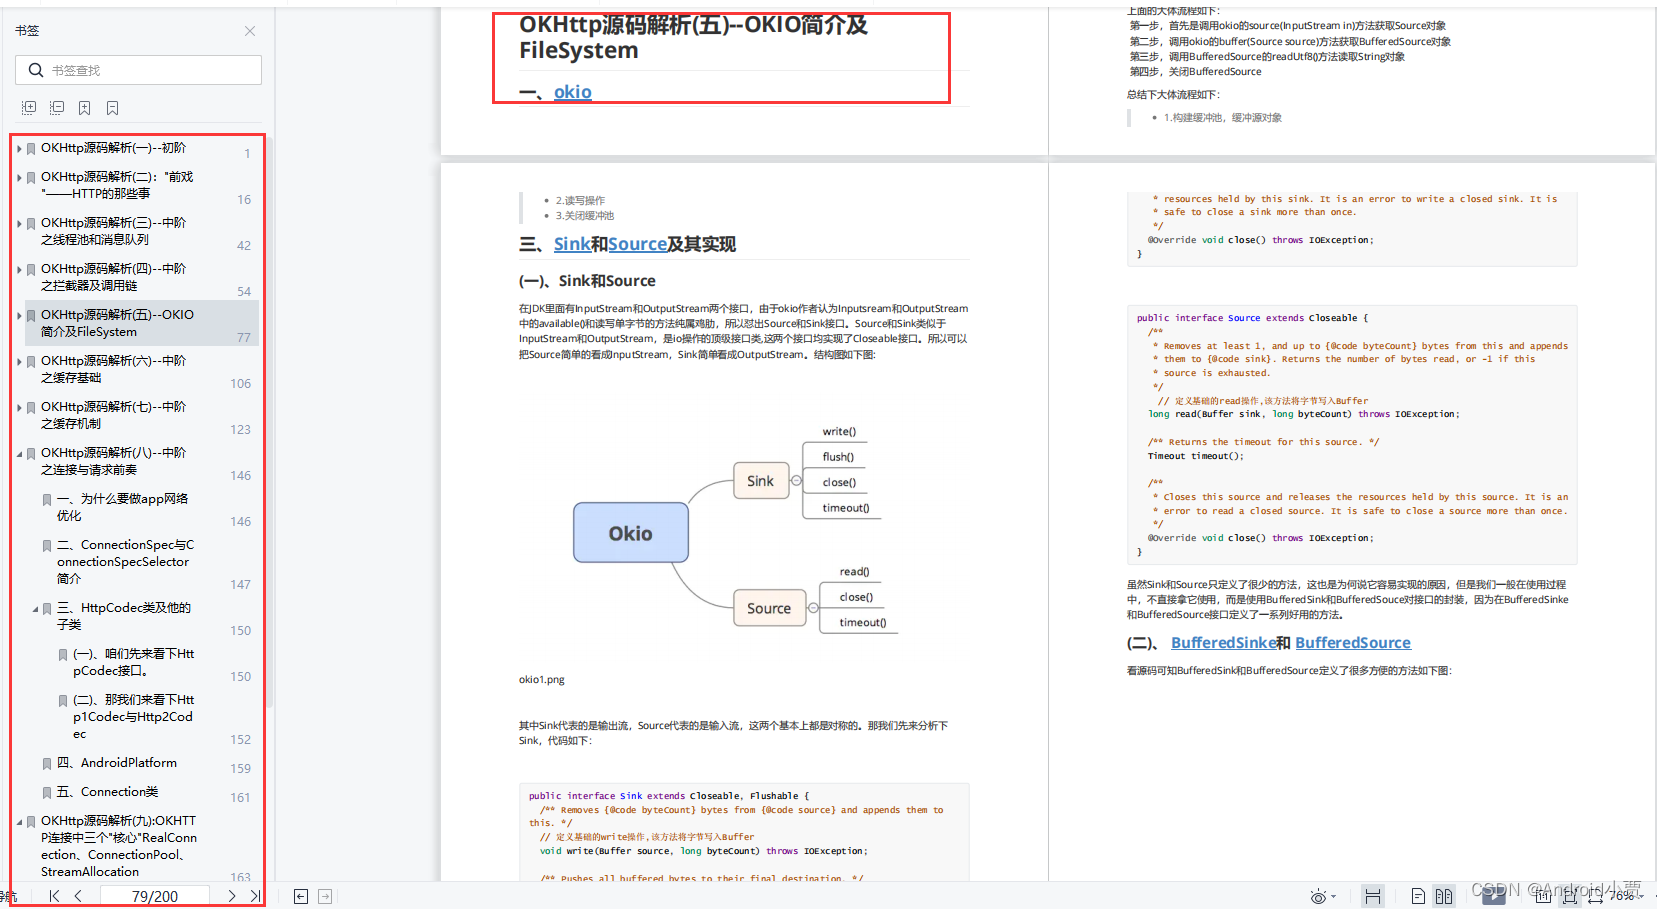This screenshot has height=909, width=1657.
Task: Collapse 三、HttpCodec类及他的子类 bookmark
Action: (35, 608)
